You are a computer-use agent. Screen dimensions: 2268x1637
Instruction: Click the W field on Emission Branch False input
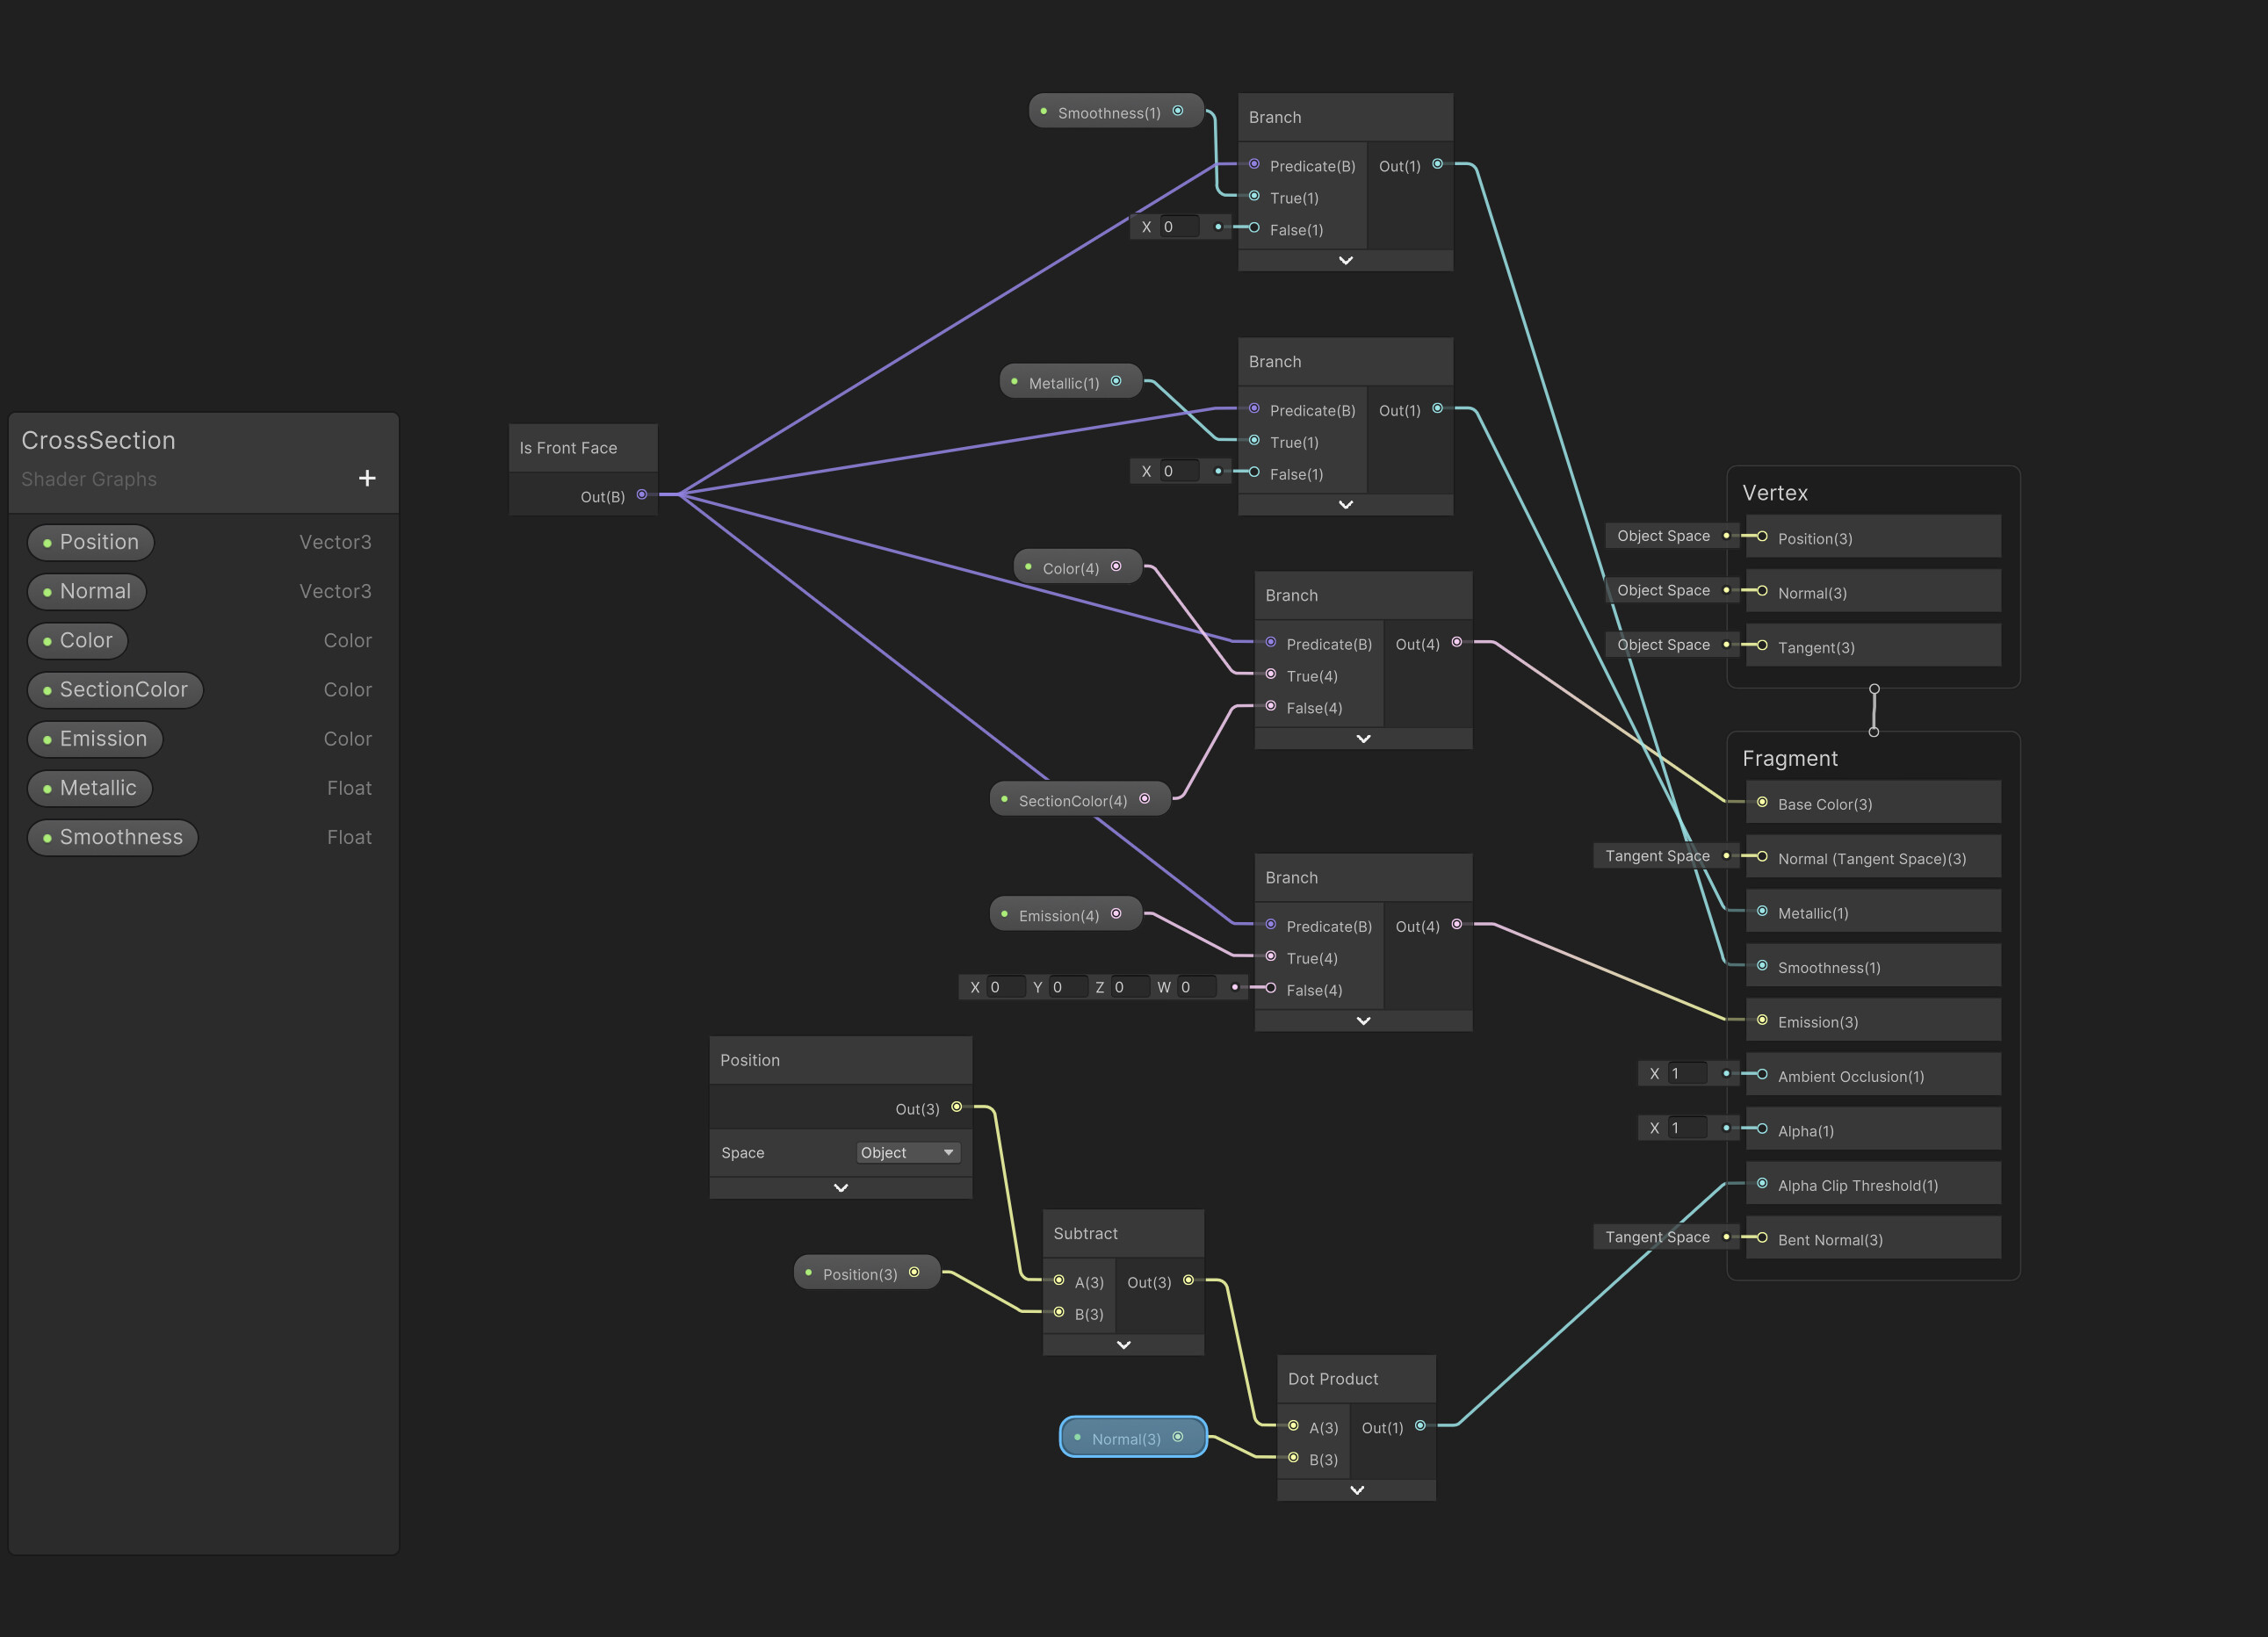(1197, 988)
